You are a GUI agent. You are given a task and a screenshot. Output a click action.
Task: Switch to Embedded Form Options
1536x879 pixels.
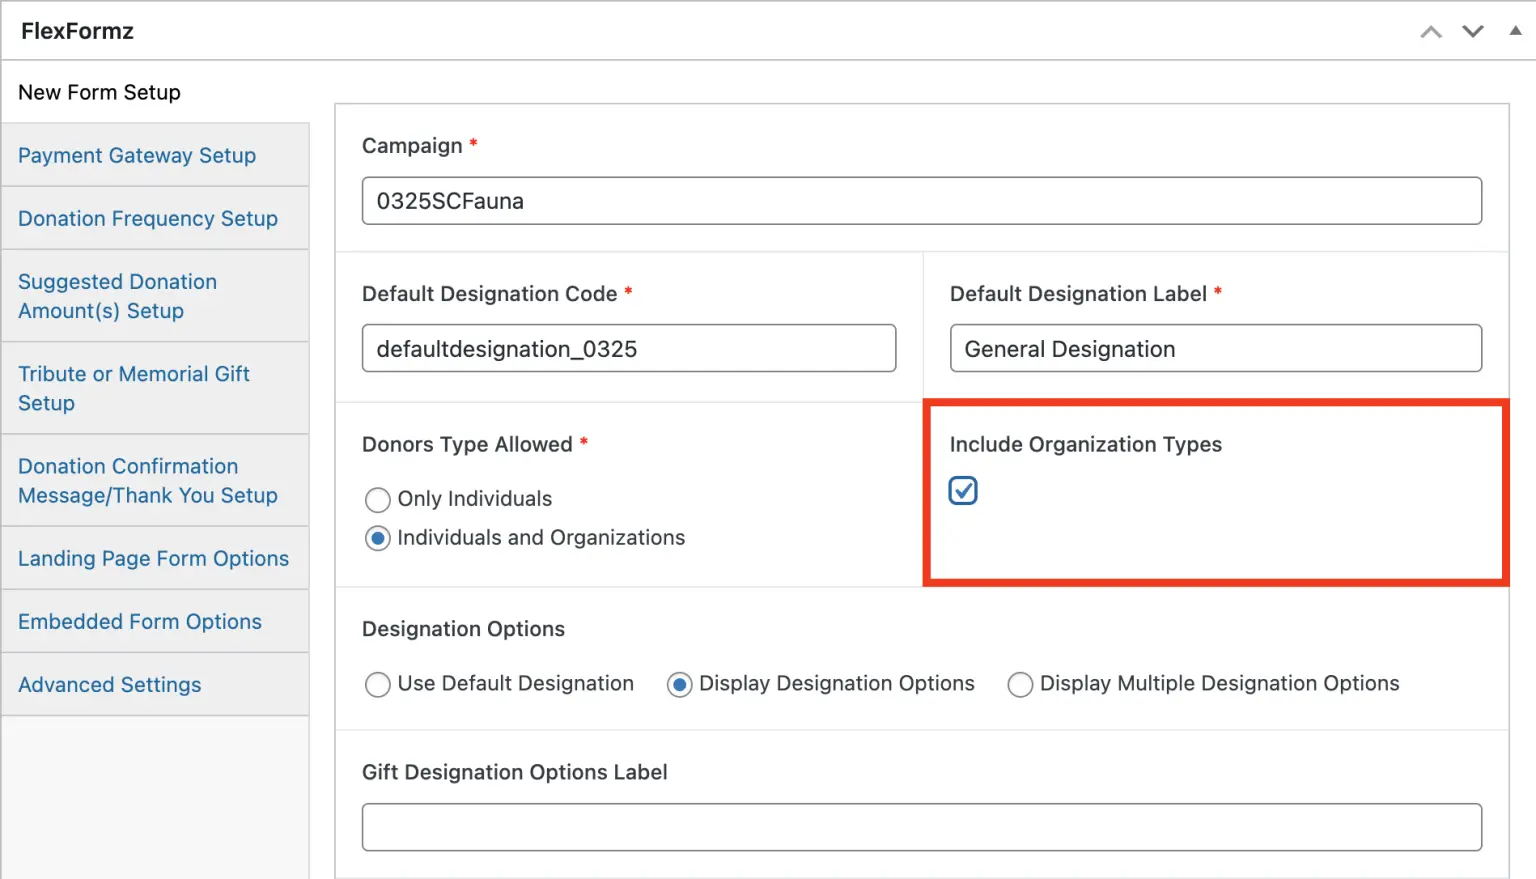140,621
